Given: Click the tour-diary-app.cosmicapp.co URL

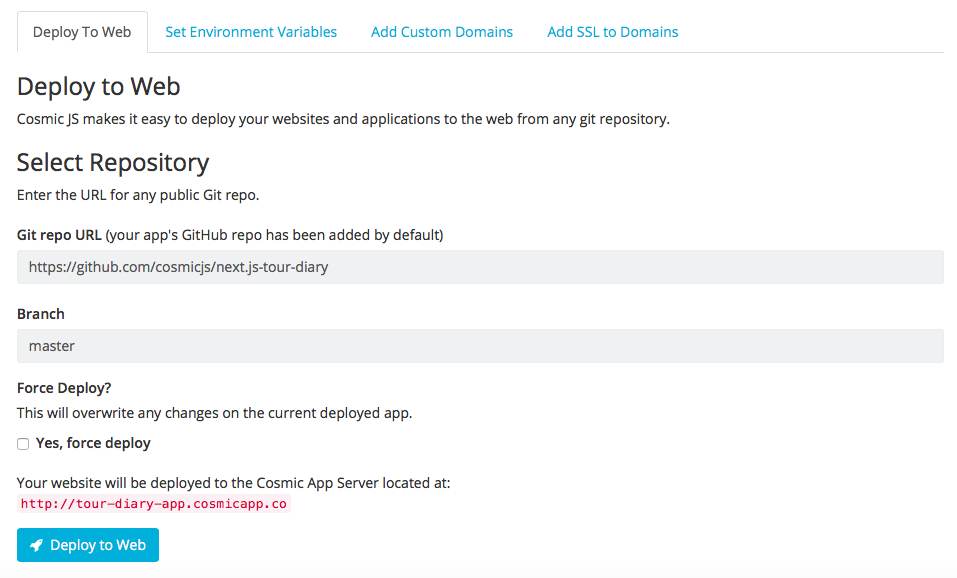Looking at the screenshot, I should pyautogui.click(x=154, y=504).
